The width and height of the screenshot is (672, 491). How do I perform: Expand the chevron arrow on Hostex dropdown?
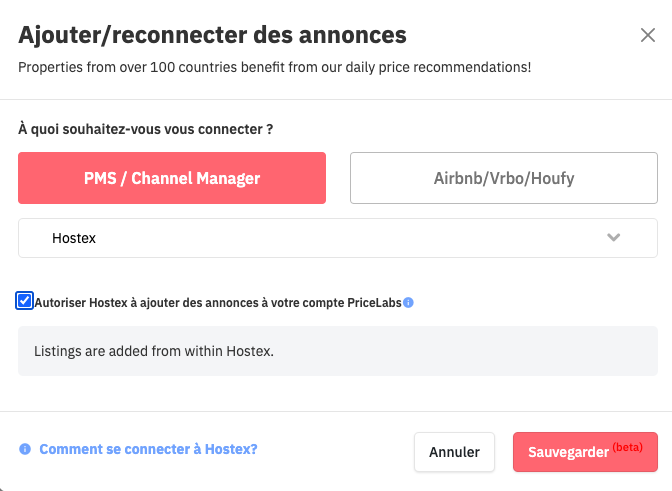click(614, 238)
